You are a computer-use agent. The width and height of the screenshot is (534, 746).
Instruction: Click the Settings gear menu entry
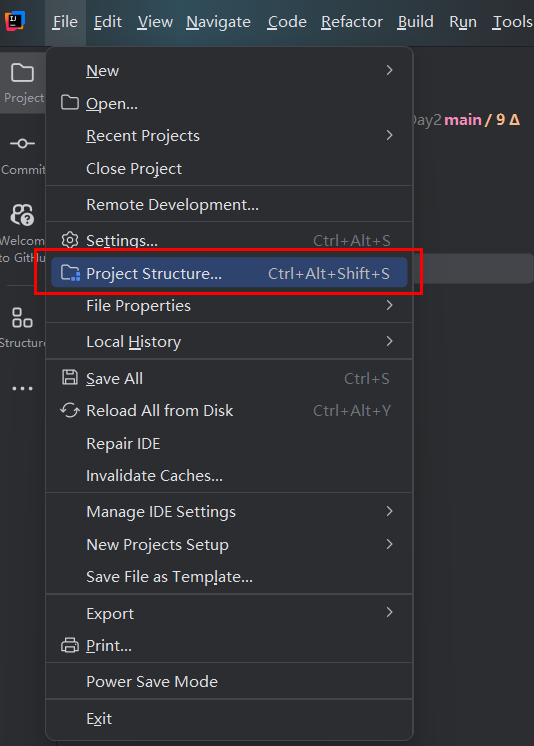[227, 241]
